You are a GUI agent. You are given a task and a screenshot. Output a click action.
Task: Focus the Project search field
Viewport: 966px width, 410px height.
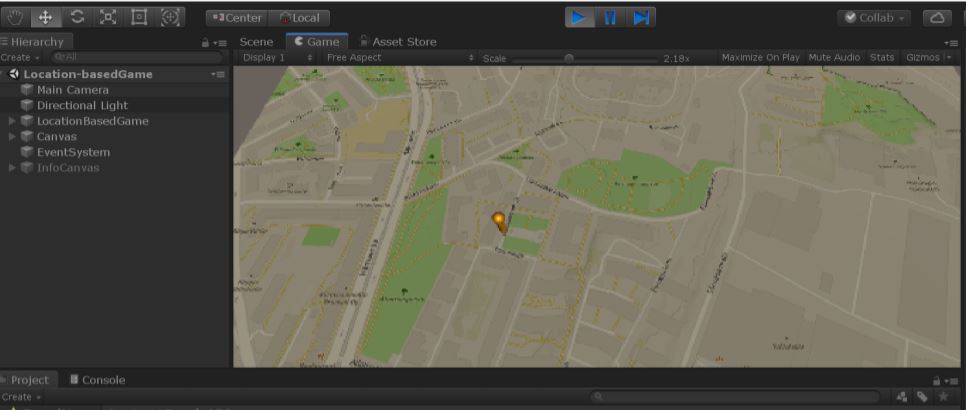735,397
